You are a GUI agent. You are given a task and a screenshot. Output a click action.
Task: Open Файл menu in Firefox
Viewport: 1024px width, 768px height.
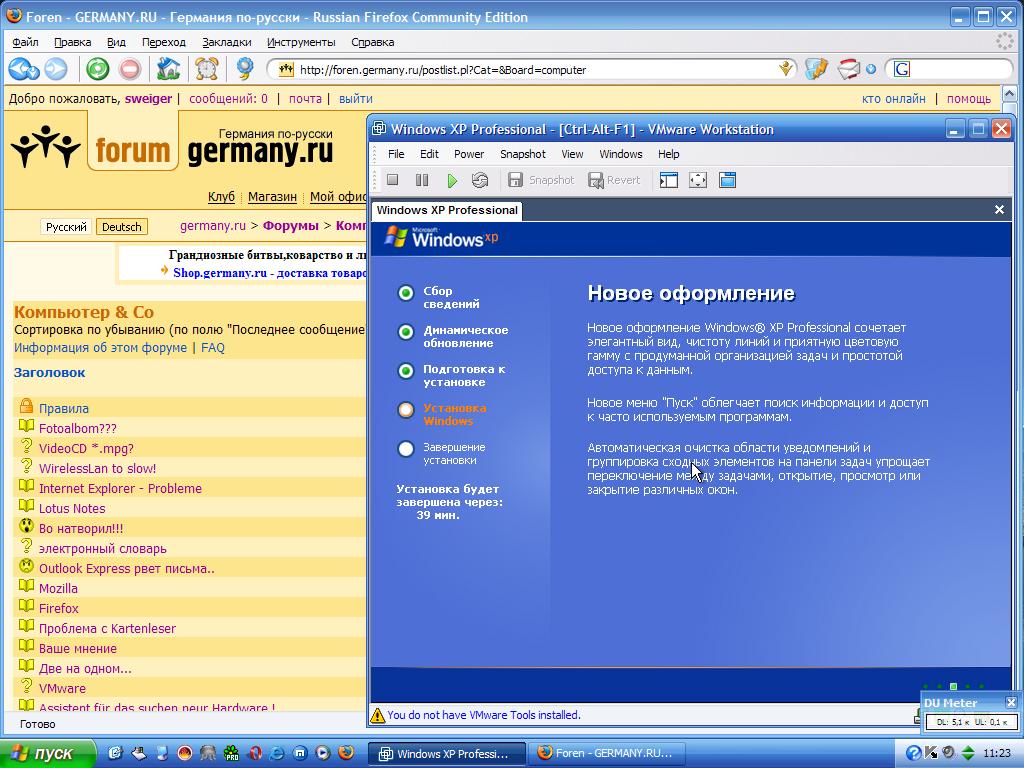[x=25, y=42]
